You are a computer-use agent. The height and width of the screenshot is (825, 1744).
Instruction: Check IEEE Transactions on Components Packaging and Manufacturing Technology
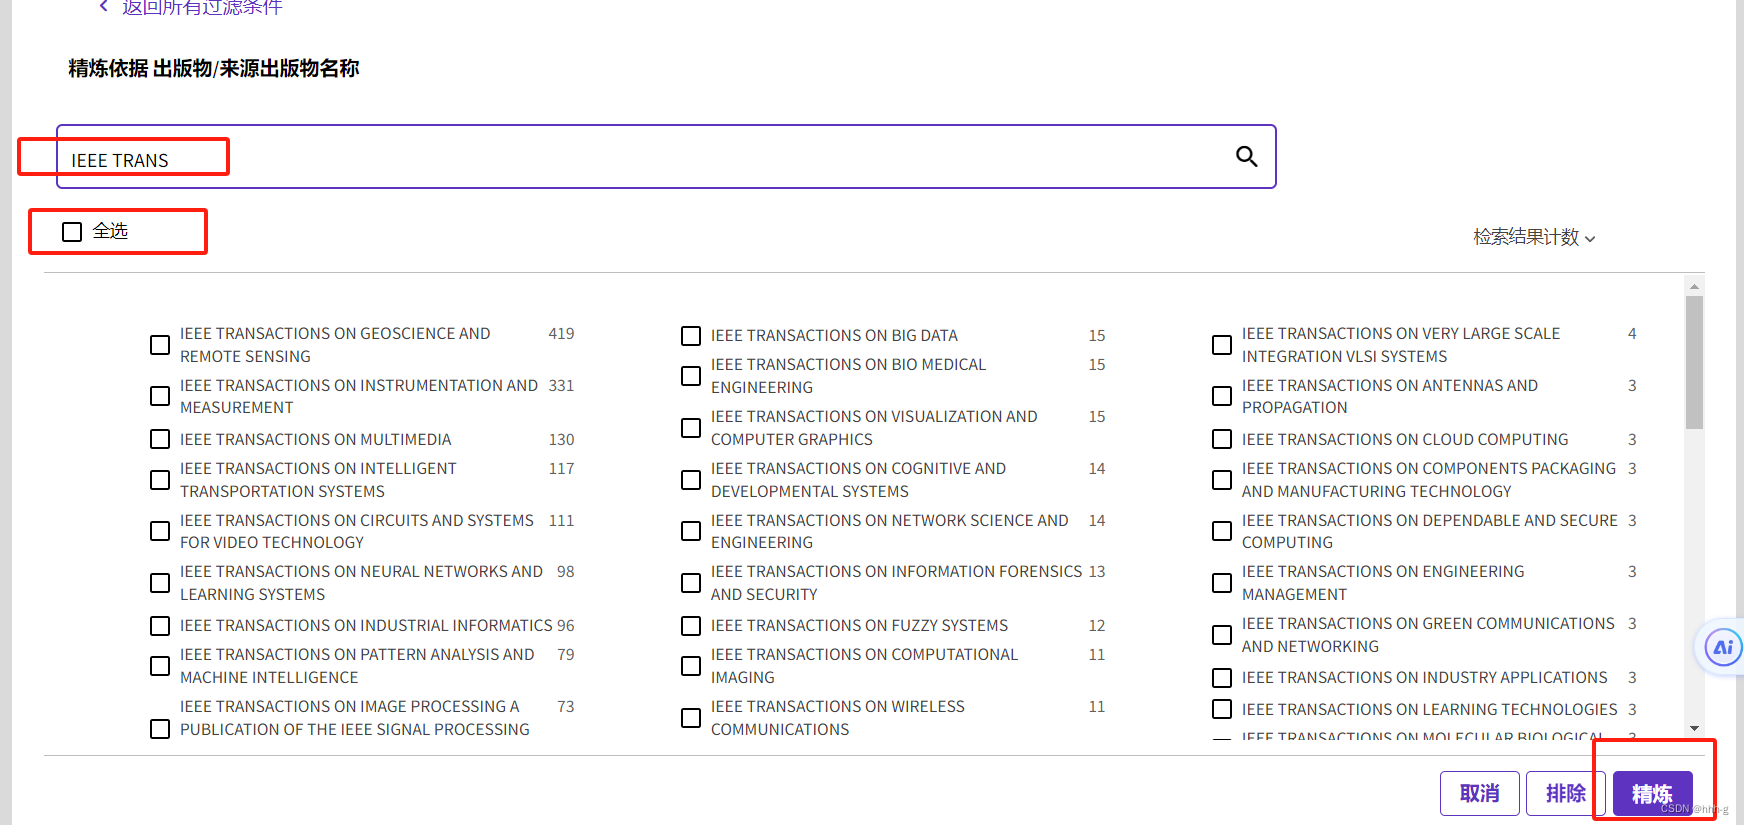[x=1222, y=480]
